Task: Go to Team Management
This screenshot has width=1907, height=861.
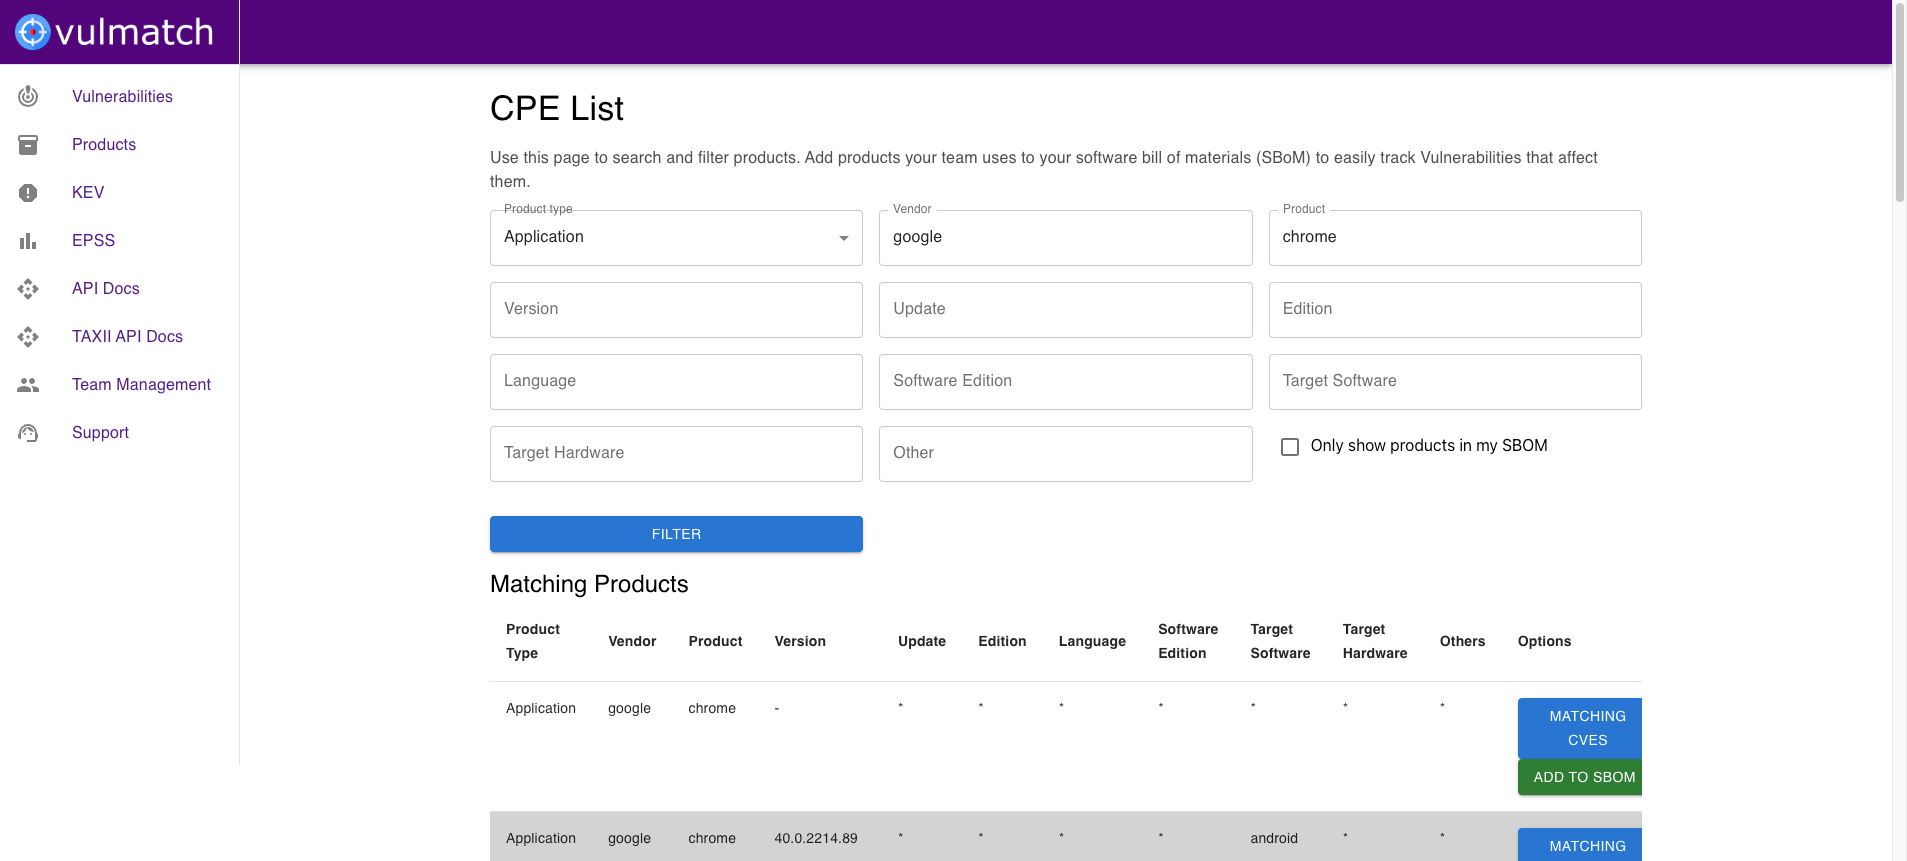Action: tap(141, 384)
